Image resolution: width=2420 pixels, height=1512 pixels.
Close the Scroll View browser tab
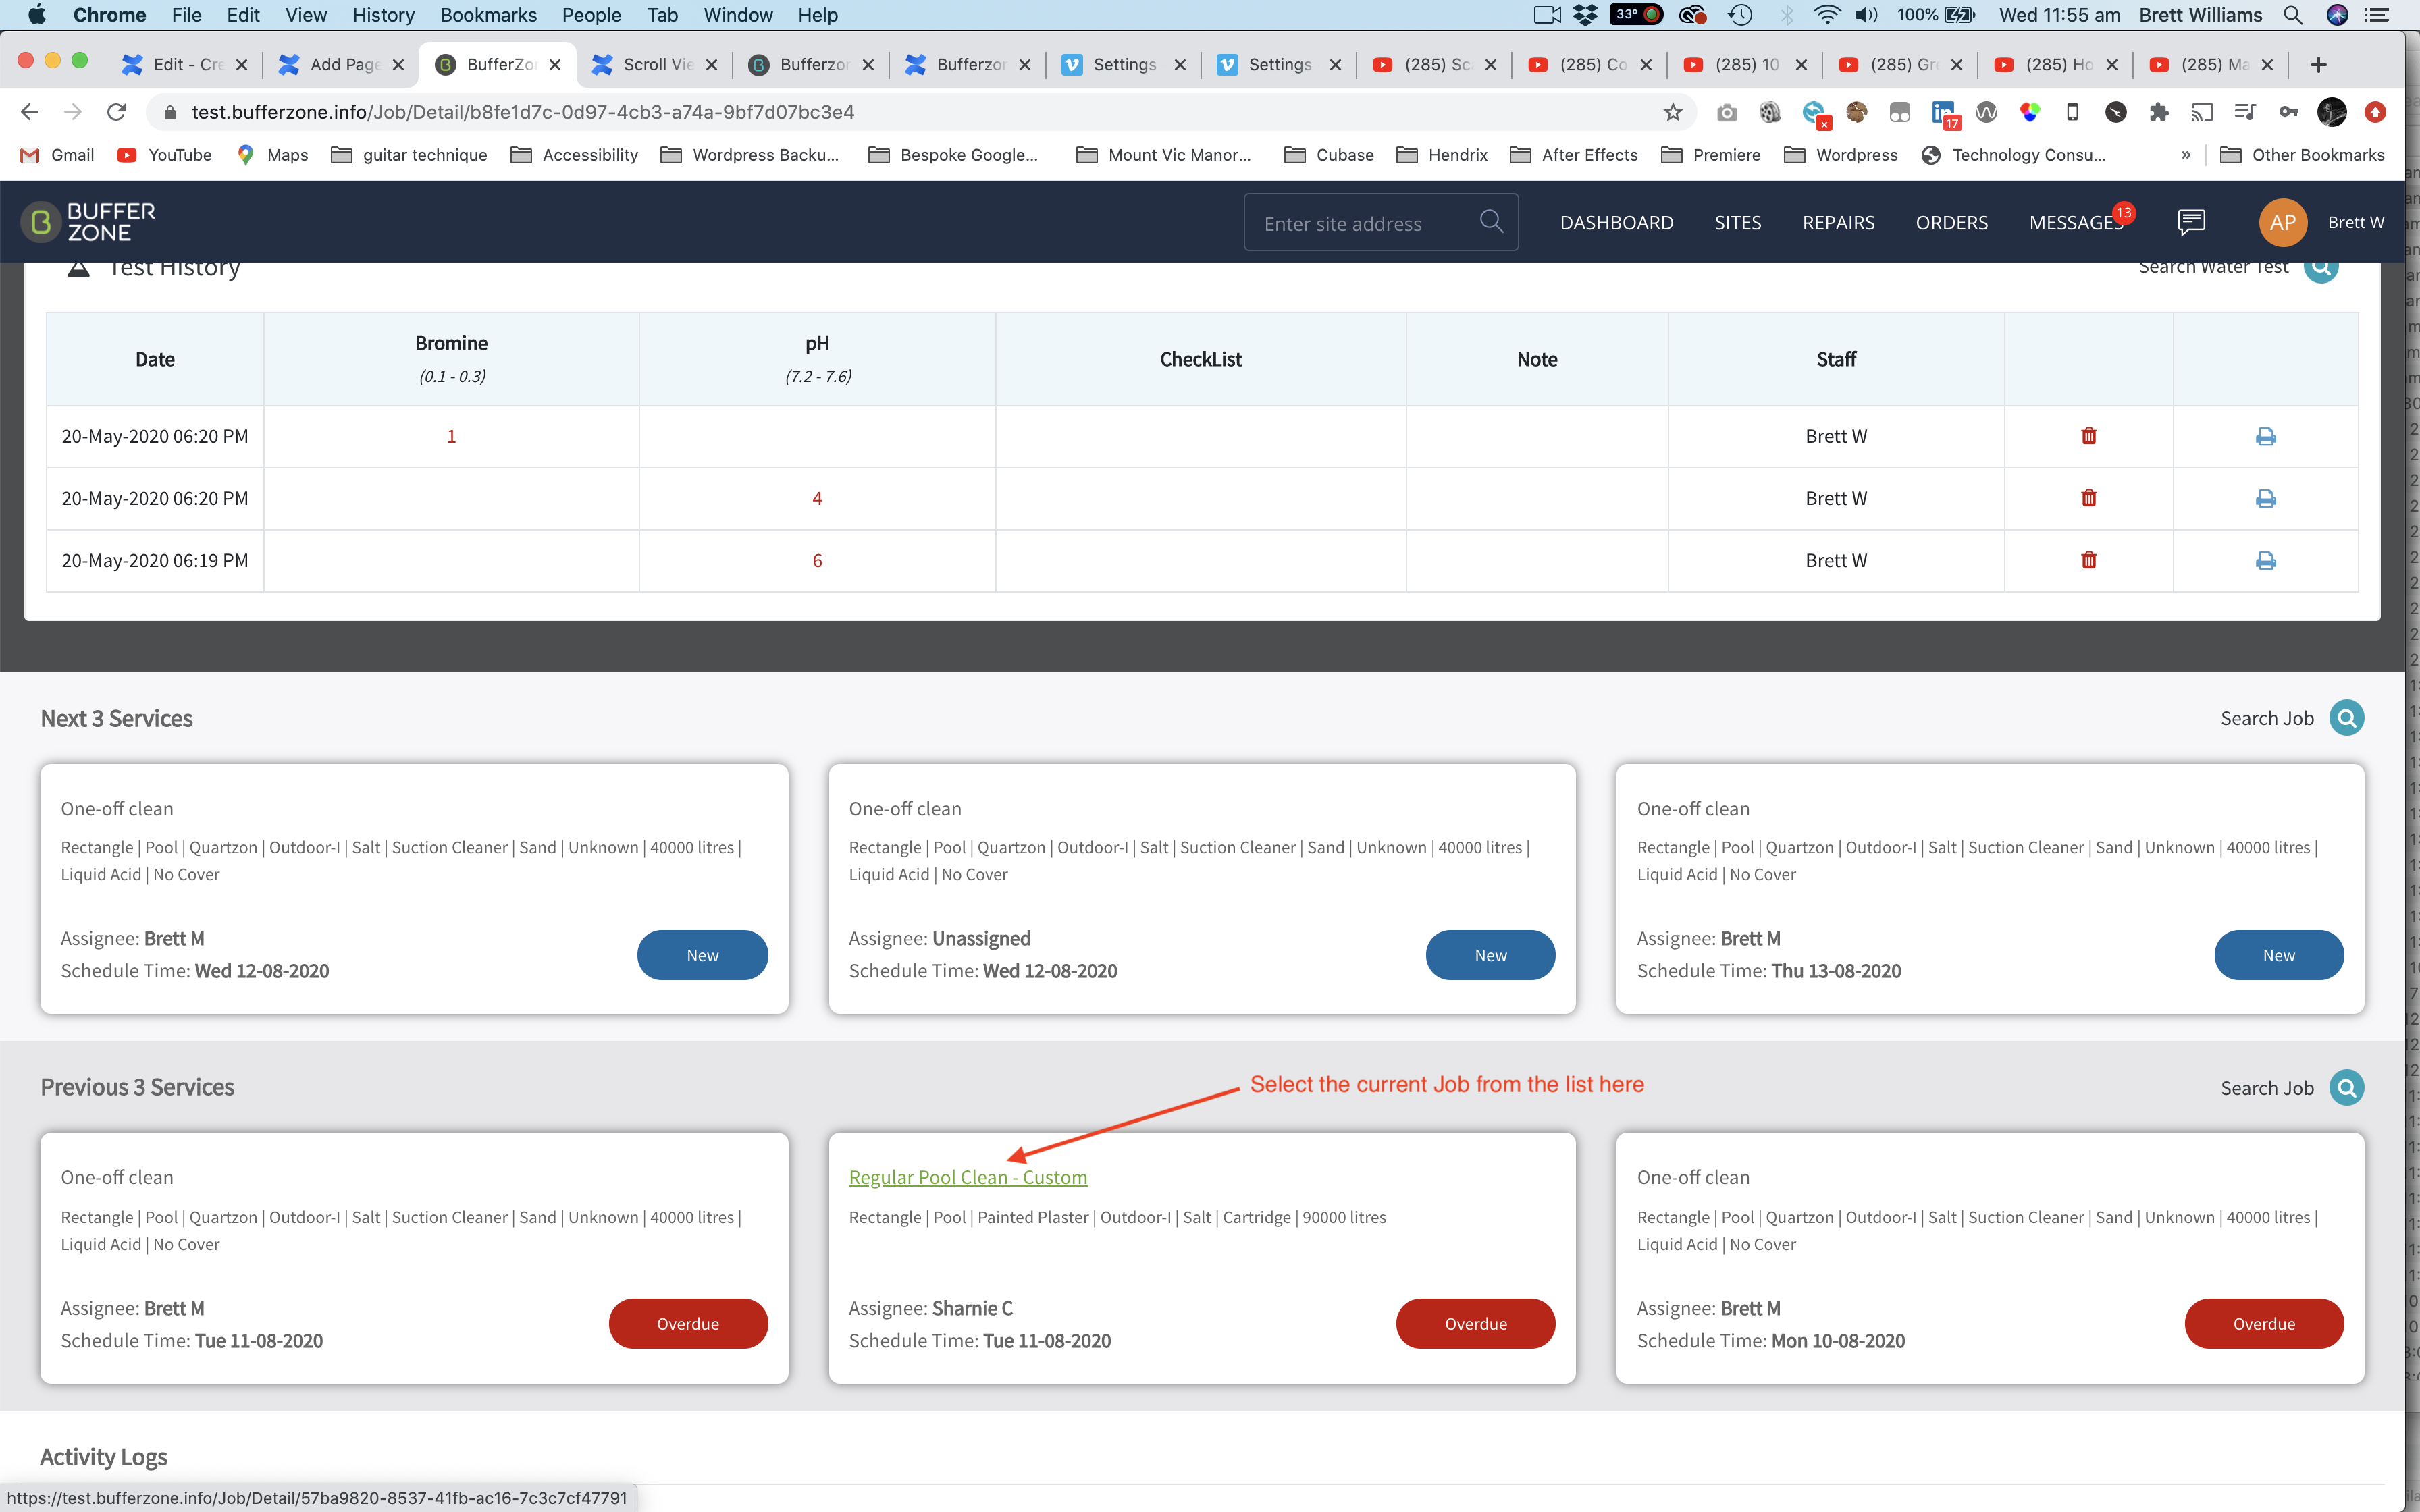point(711,65)
